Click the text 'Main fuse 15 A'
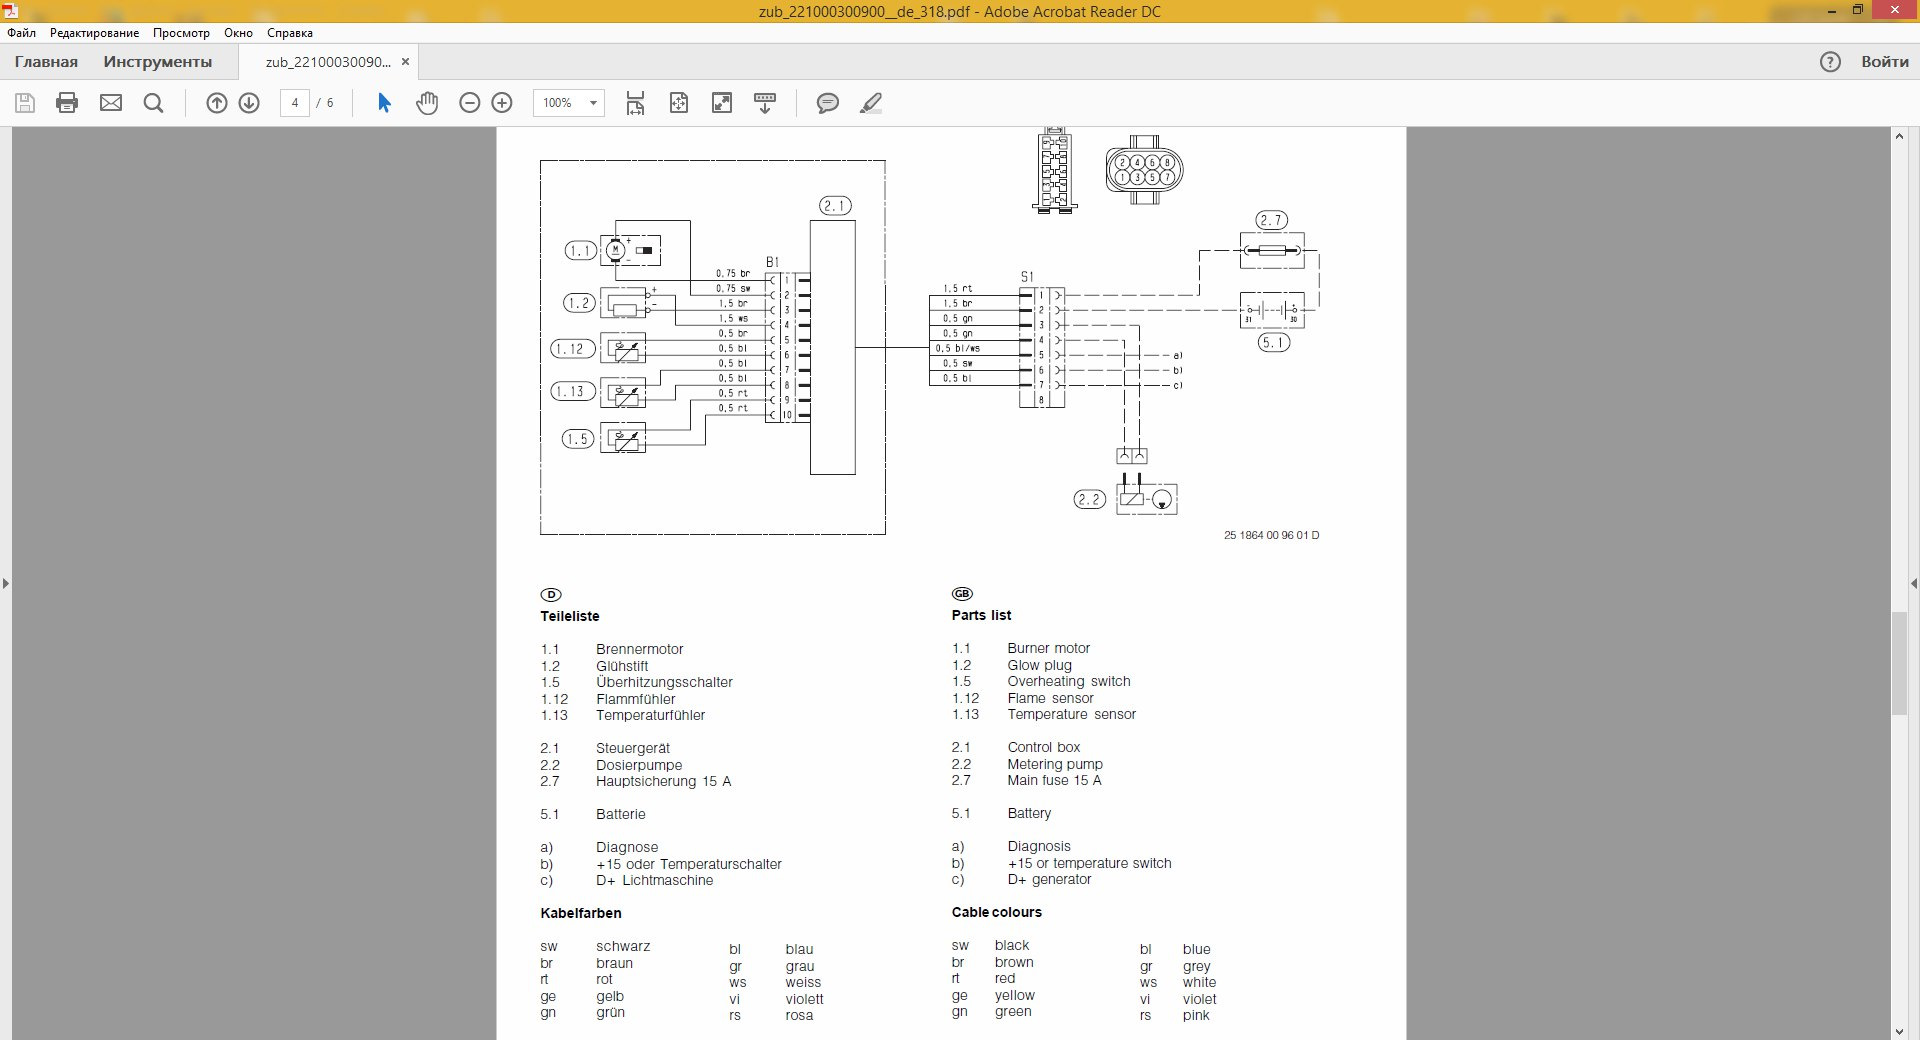Image resolution: width=1920 pixels, height=1040 pixels. tap(1054, 780)
